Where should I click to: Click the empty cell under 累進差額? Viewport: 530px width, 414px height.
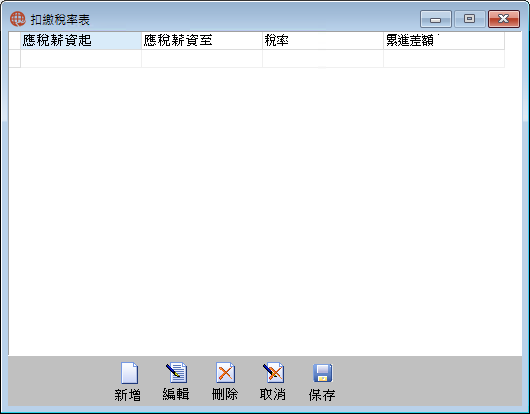pyautogui.click(x=444, y=58)
